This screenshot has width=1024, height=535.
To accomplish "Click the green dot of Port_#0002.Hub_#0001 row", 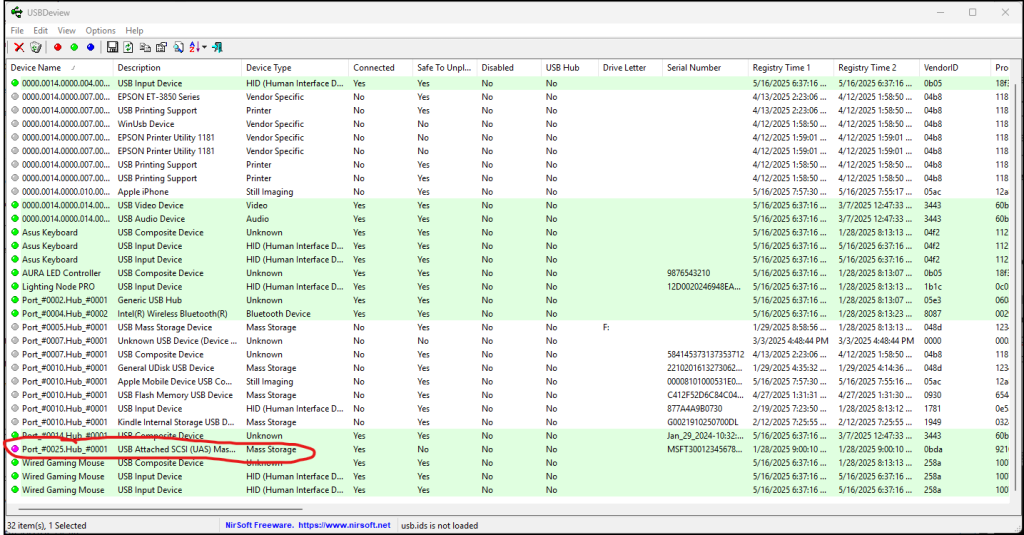I will (x=15, y=300).
